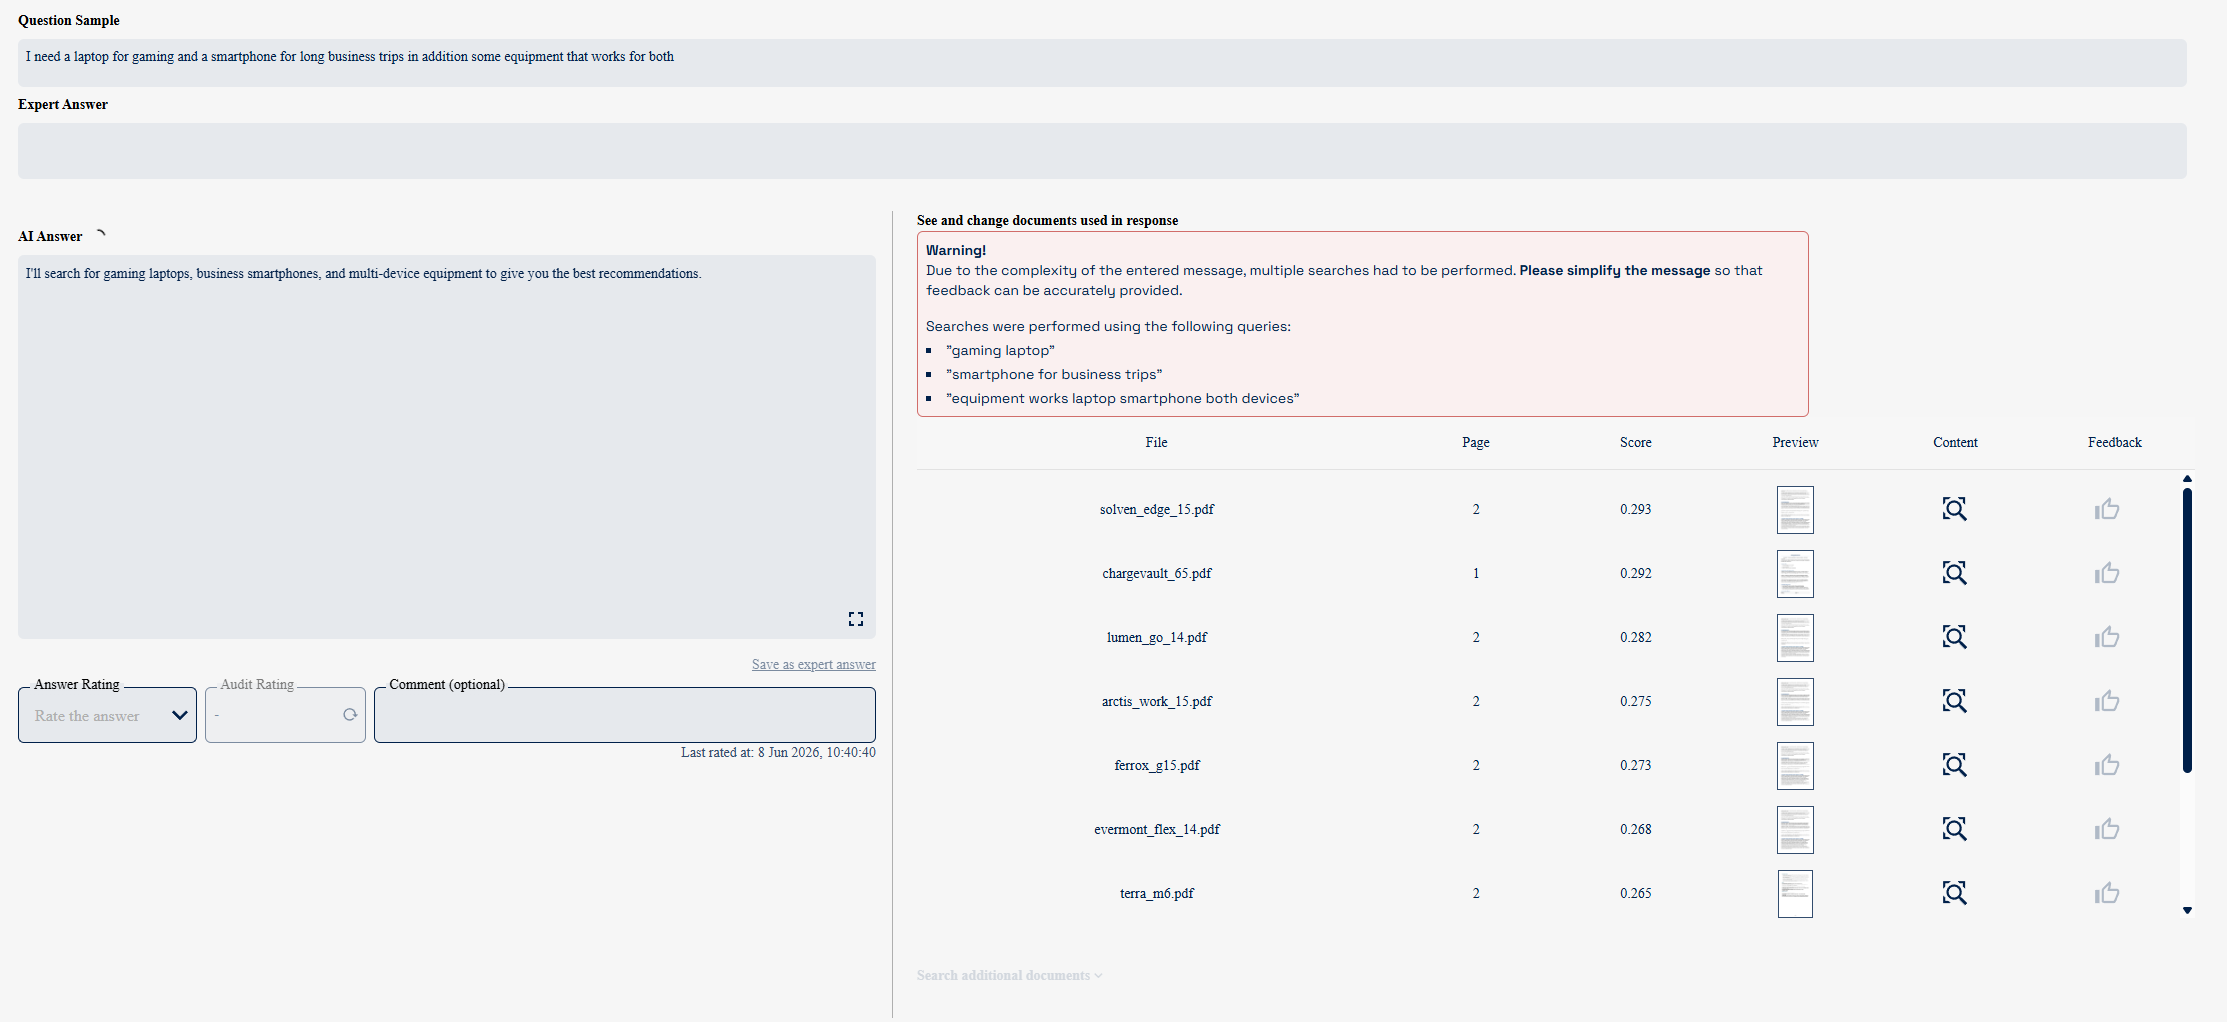This screenshot has height=1022, width=2230.
Task: Click the Expert Answer text area
Action: pyautogui.click(x=1102, y=151)
